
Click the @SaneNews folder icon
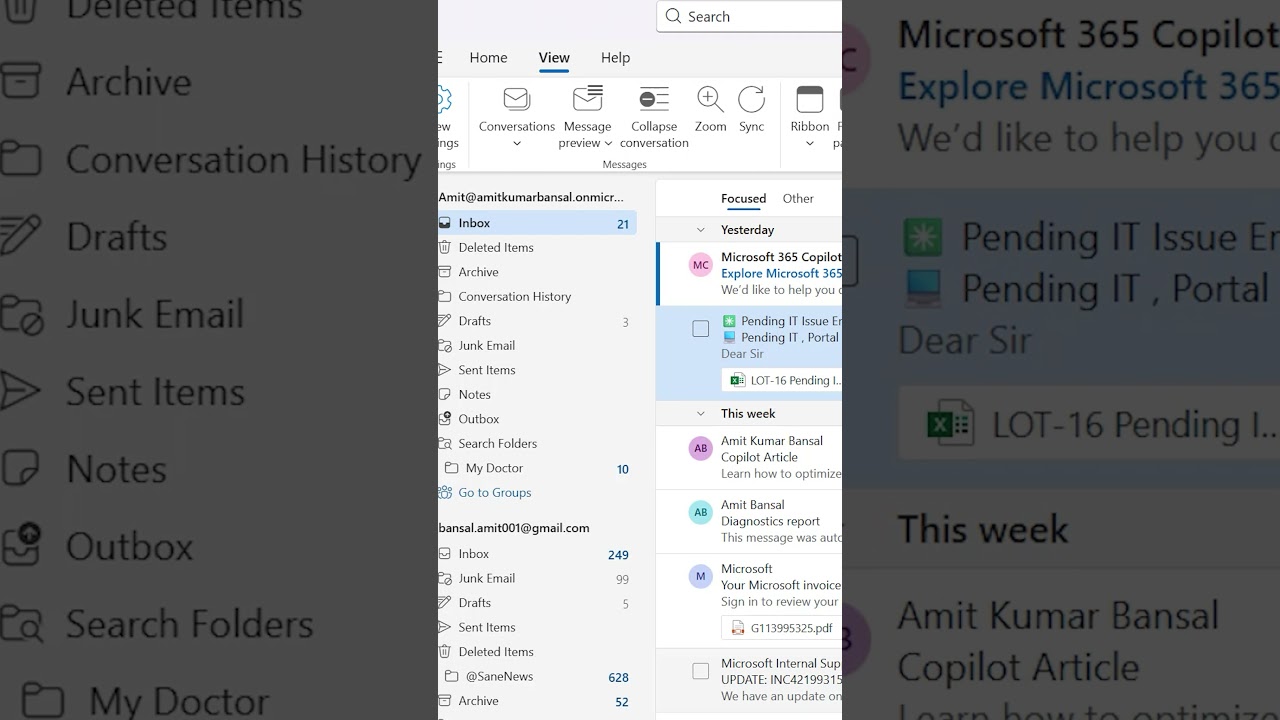point(451,676)
